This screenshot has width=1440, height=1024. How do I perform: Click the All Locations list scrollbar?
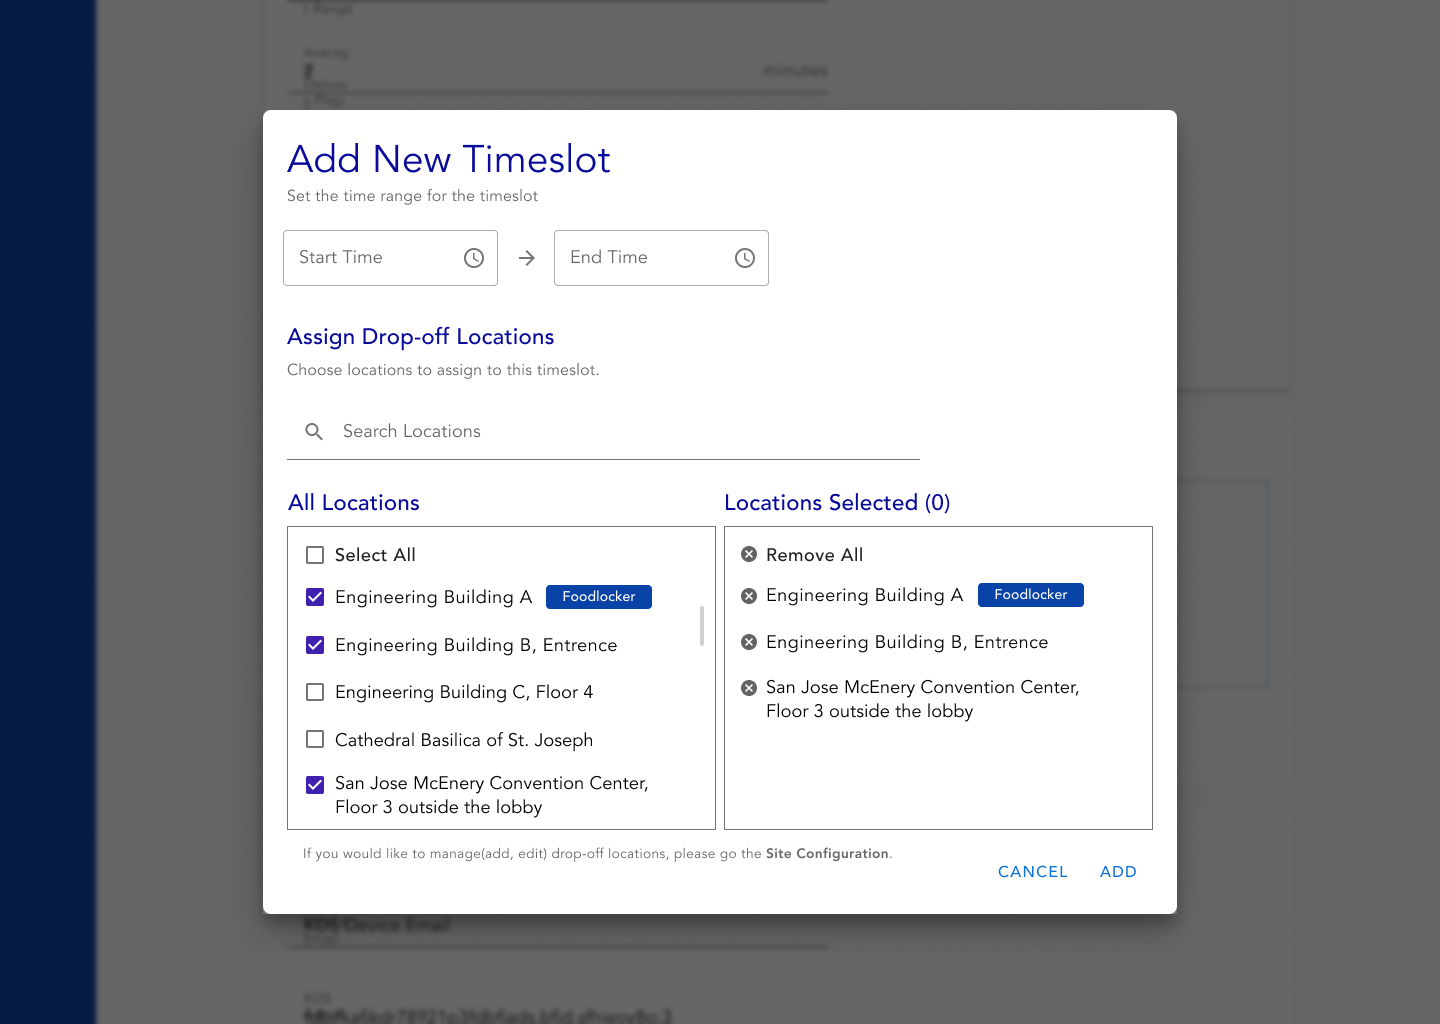702,626
